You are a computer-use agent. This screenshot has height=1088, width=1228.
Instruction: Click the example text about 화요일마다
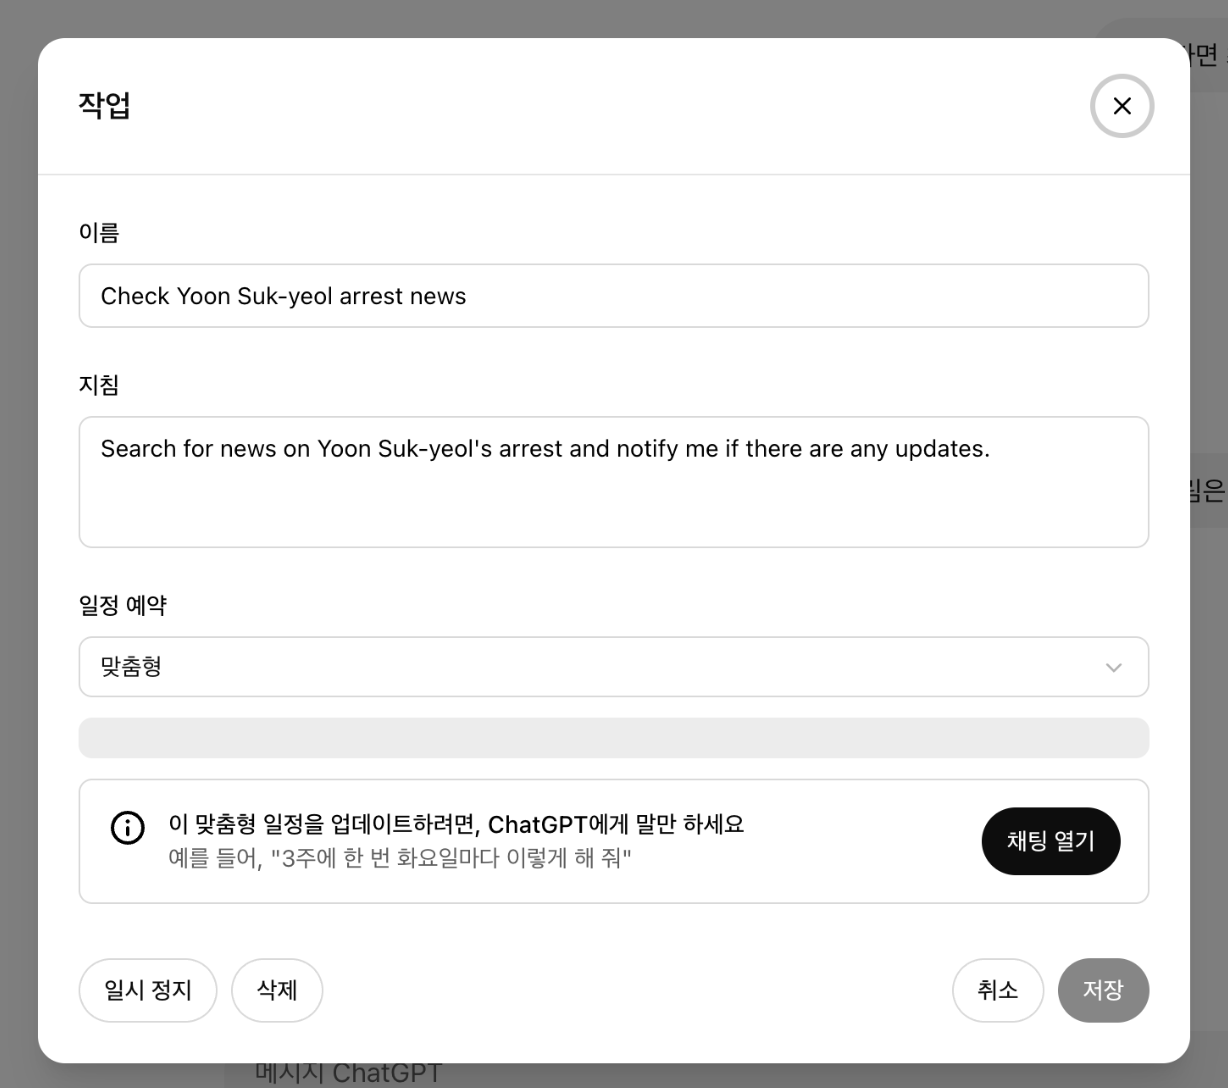tap(400, 858)
